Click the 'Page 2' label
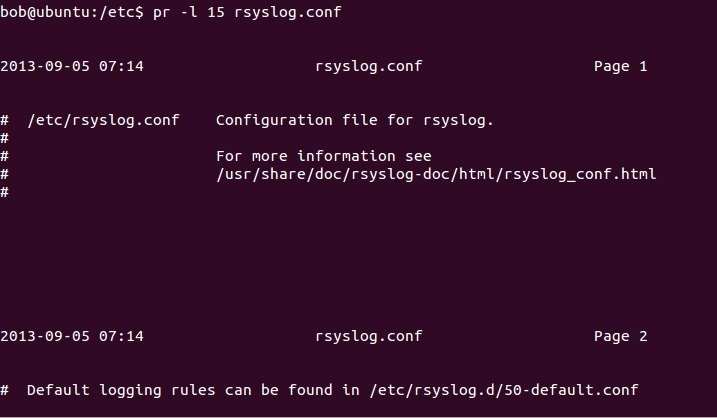Viewport: 717px width, 418px height. [621, 337]
